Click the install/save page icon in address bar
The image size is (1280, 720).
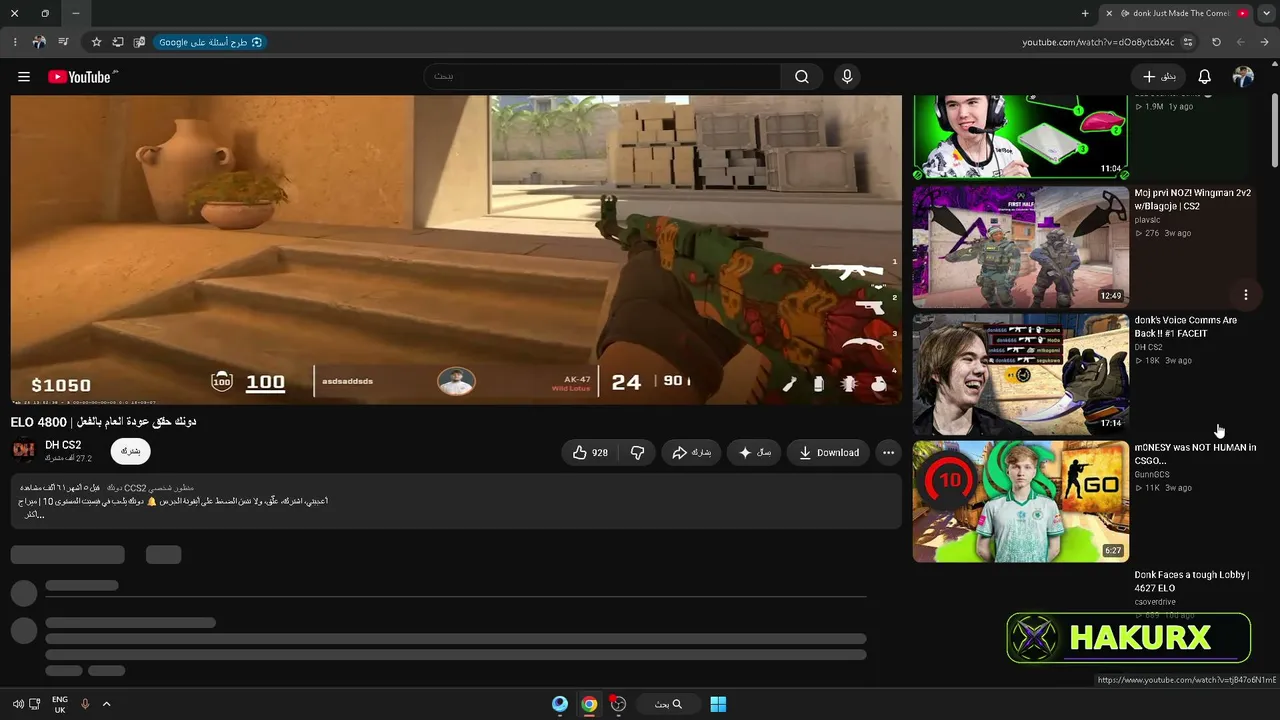118,42
